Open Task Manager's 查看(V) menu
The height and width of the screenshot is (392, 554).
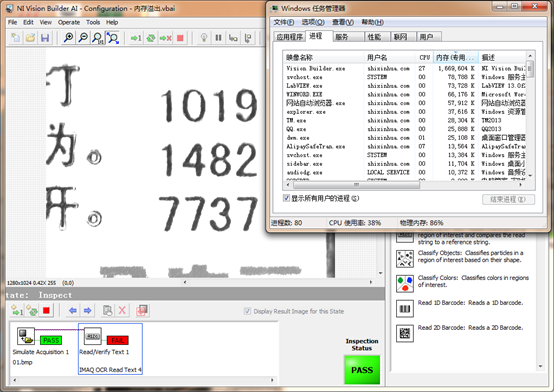click(343, 22)
